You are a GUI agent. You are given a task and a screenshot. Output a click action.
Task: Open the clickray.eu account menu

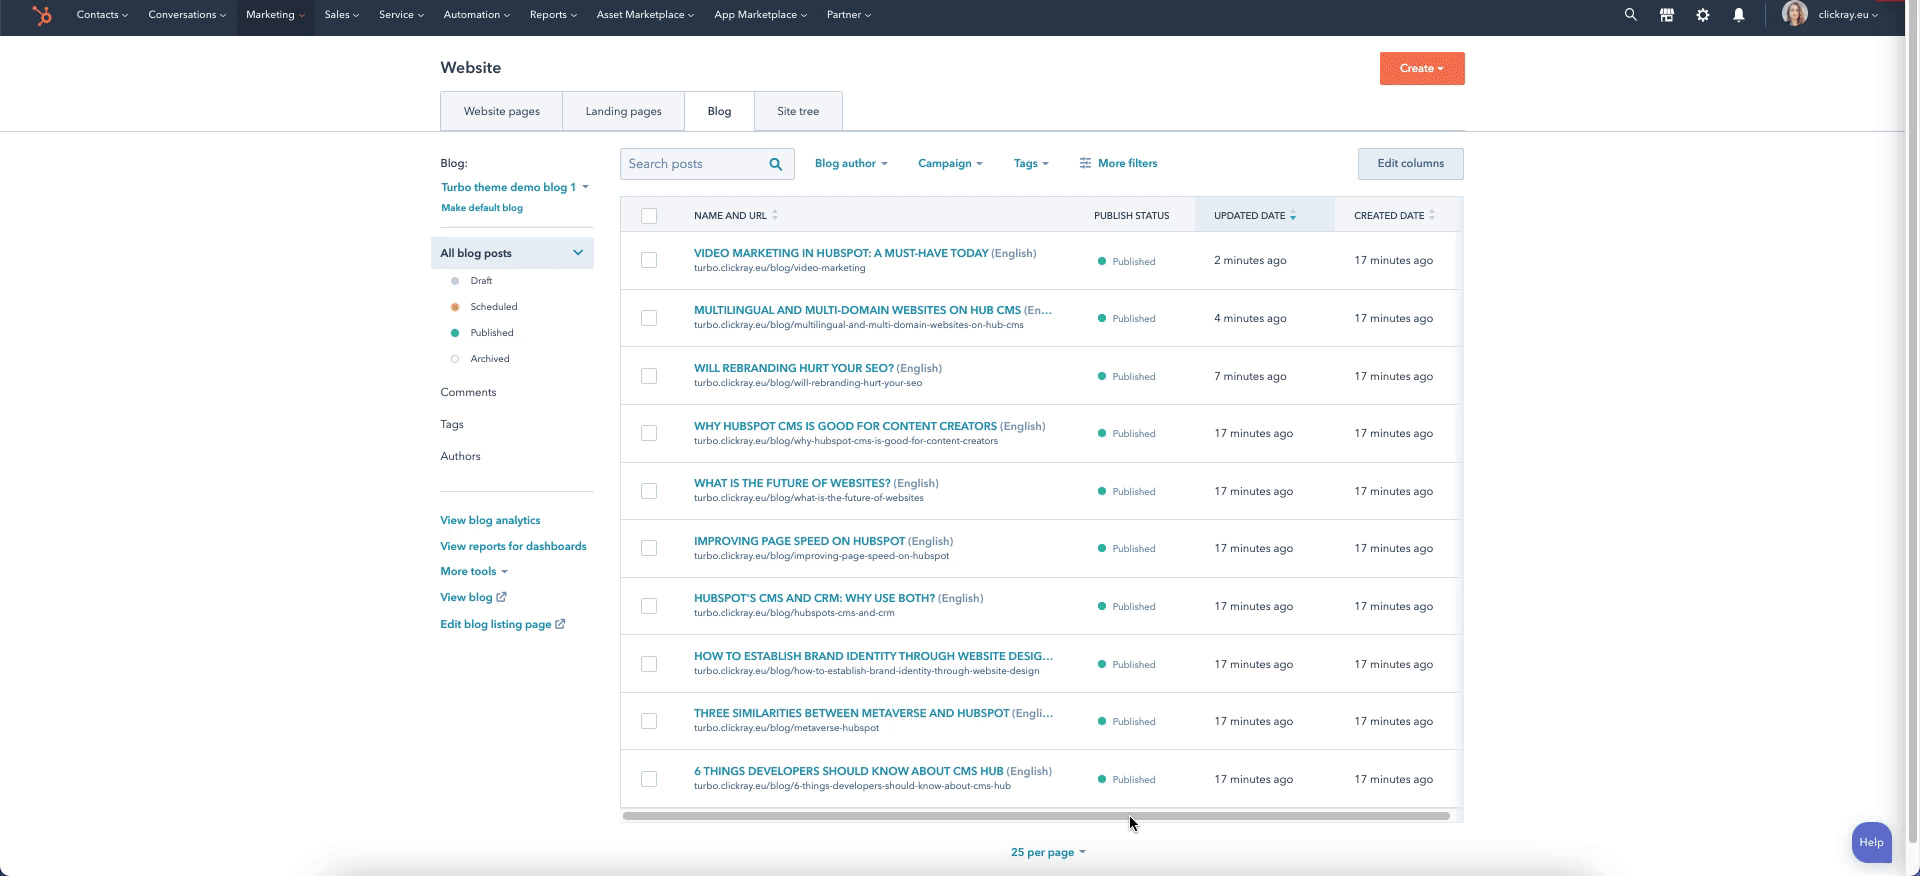(1846, 15)
